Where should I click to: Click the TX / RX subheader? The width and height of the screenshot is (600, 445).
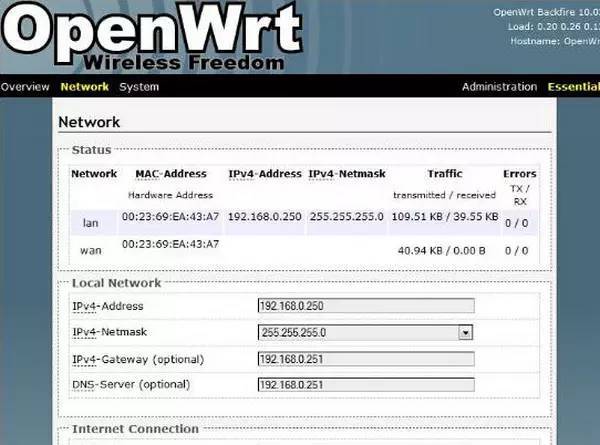pos(520,195)
